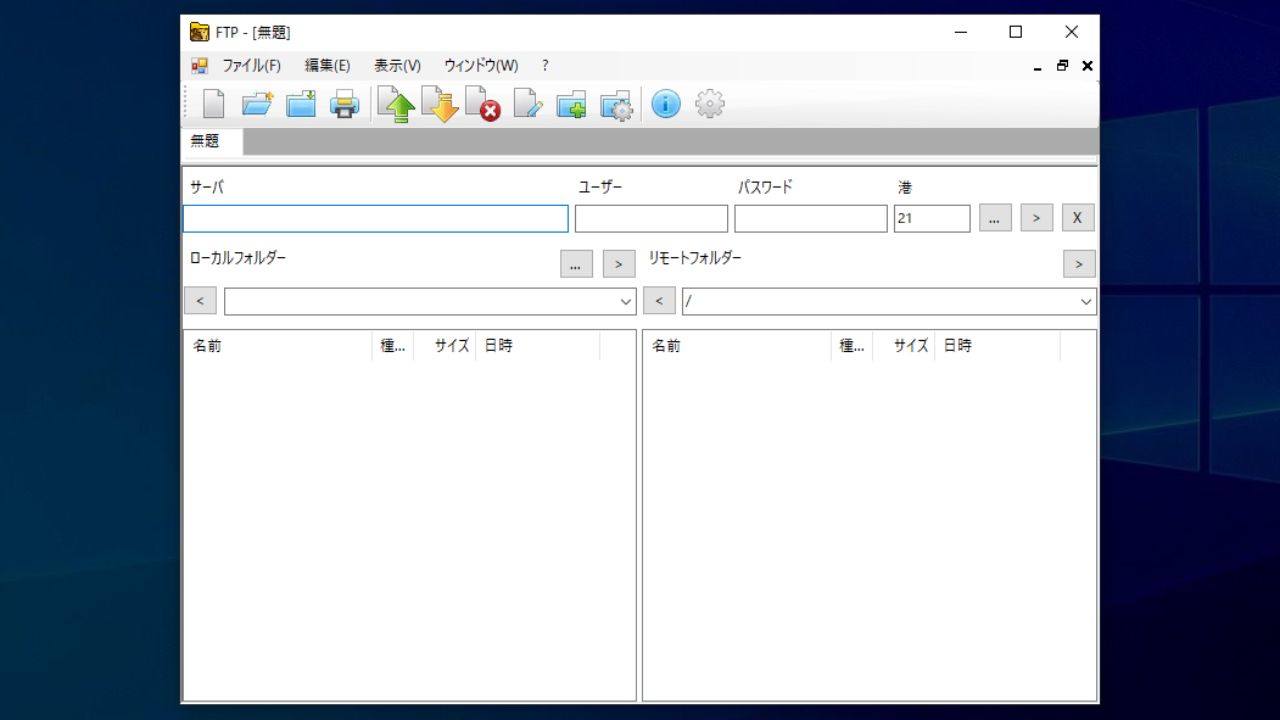This screenshot has height=720, width=1280.
Task: Click the Folder settings gear icon
Action: (x=616, y=104)
